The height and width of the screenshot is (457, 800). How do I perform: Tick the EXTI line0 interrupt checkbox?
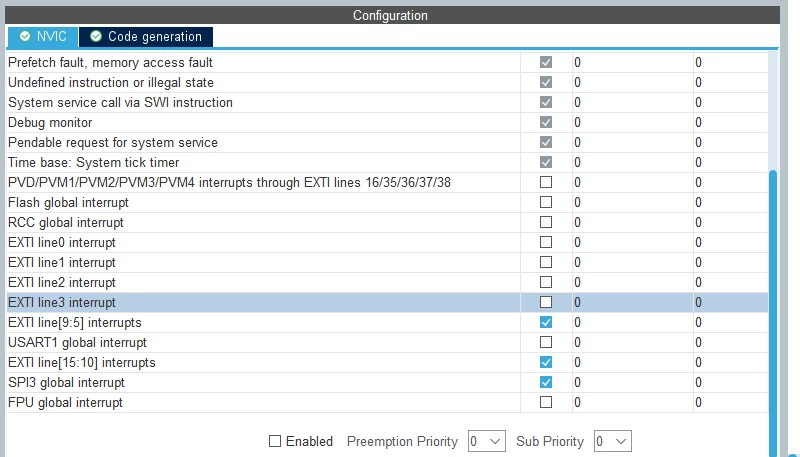tap(546, 242)
